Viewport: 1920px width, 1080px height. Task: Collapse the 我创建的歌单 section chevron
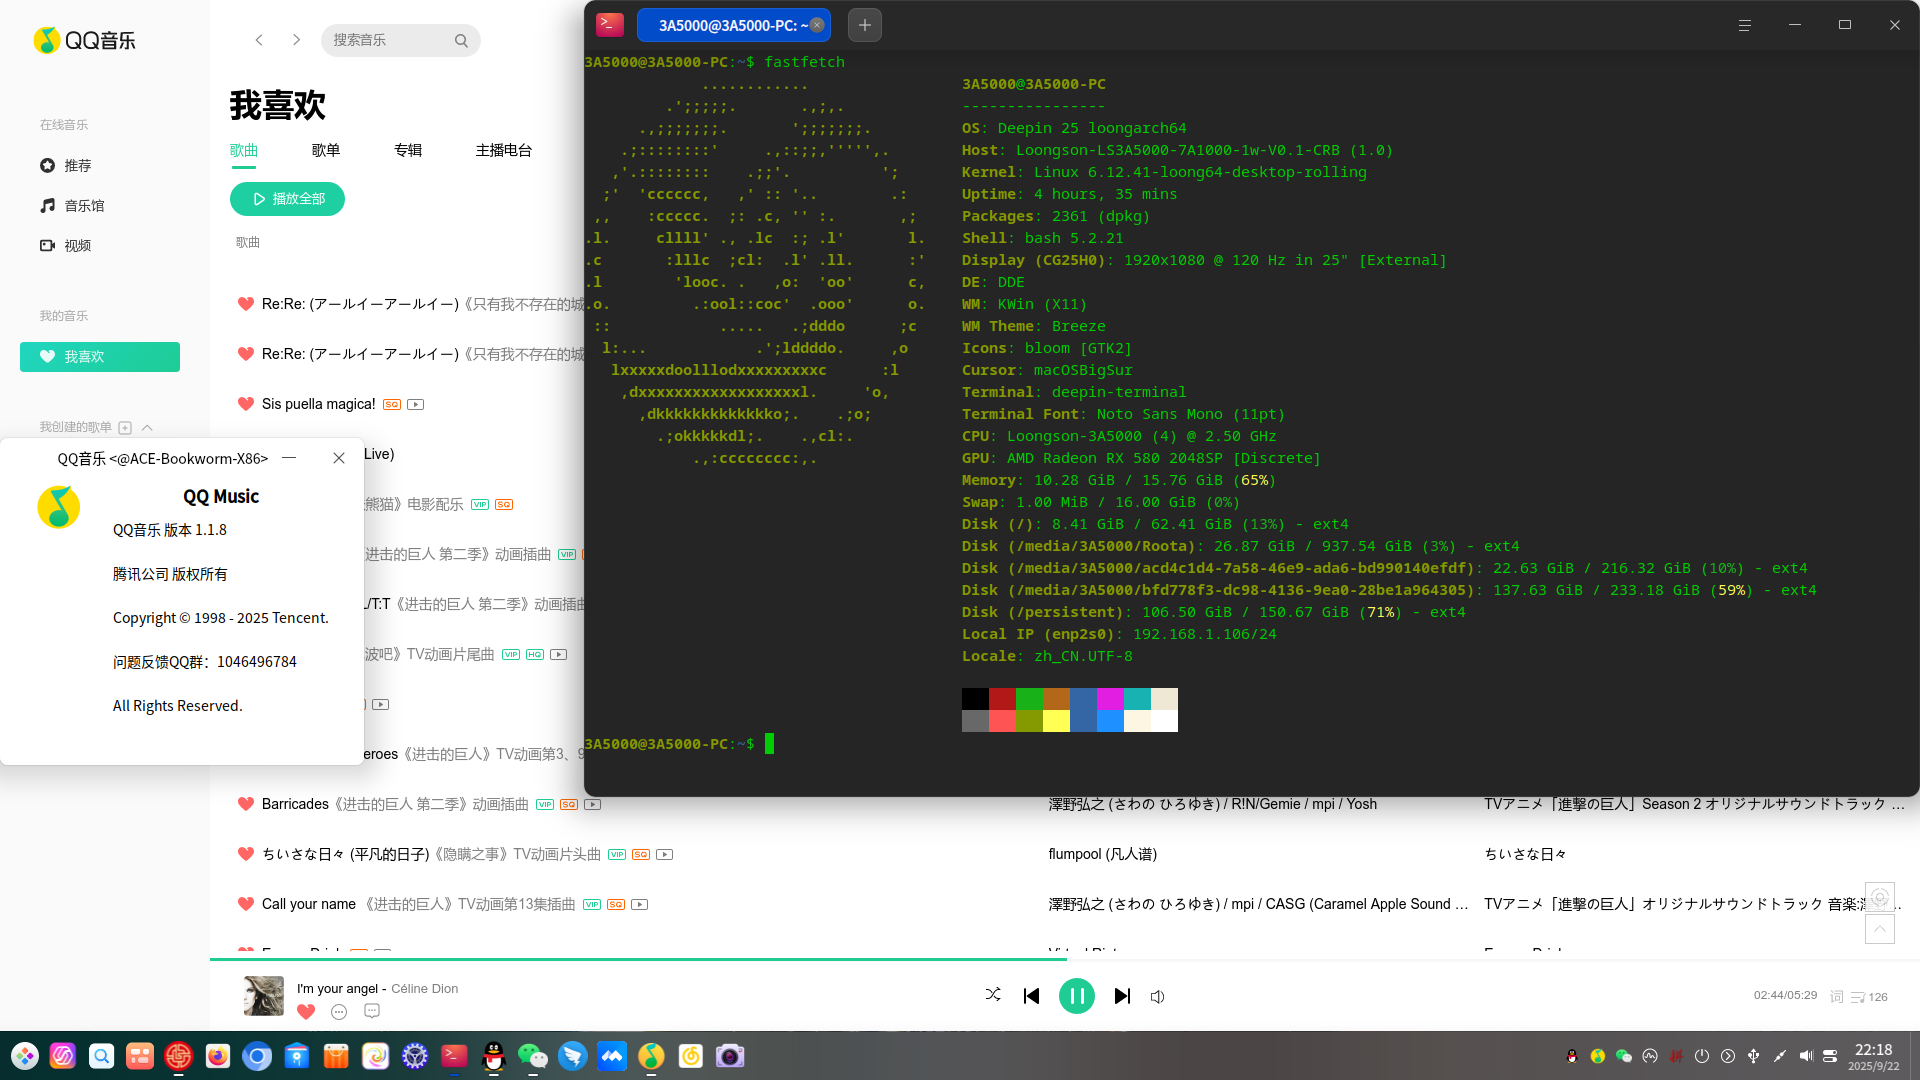point(147,428)
